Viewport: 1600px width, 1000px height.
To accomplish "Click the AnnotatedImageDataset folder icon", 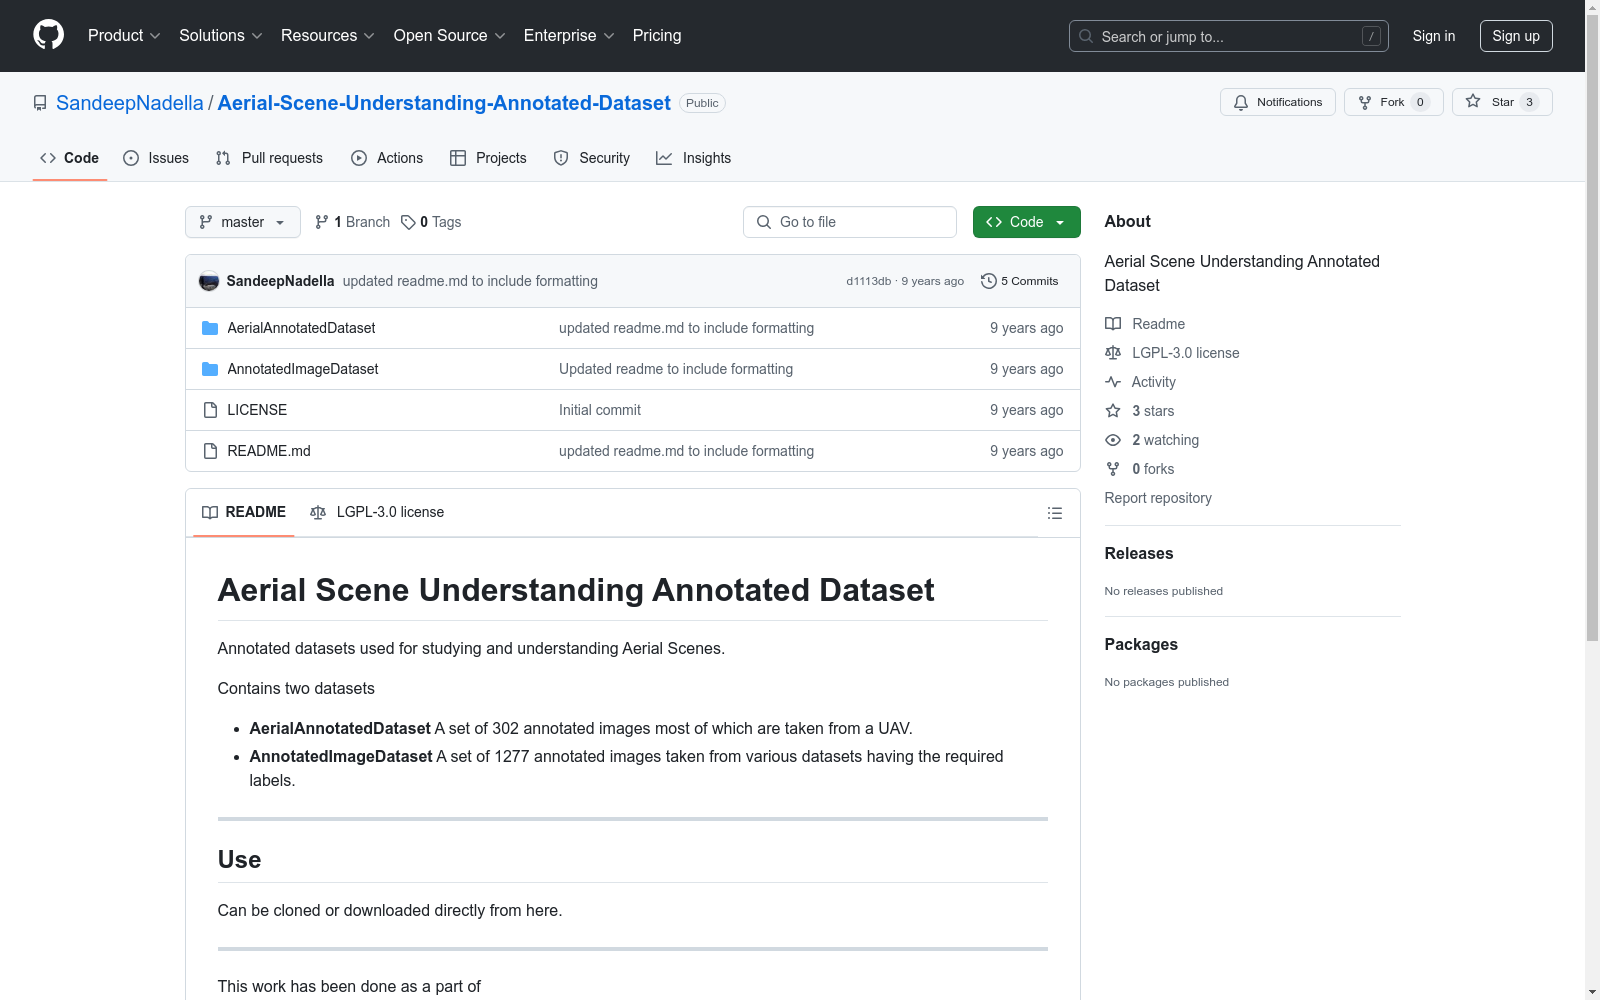I will coord(210,369).
